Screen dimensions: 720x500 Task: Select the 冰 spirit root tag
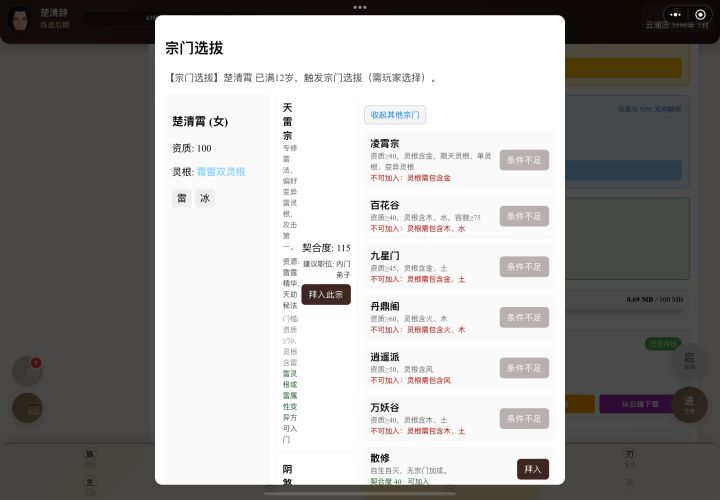tap(205, 198)
